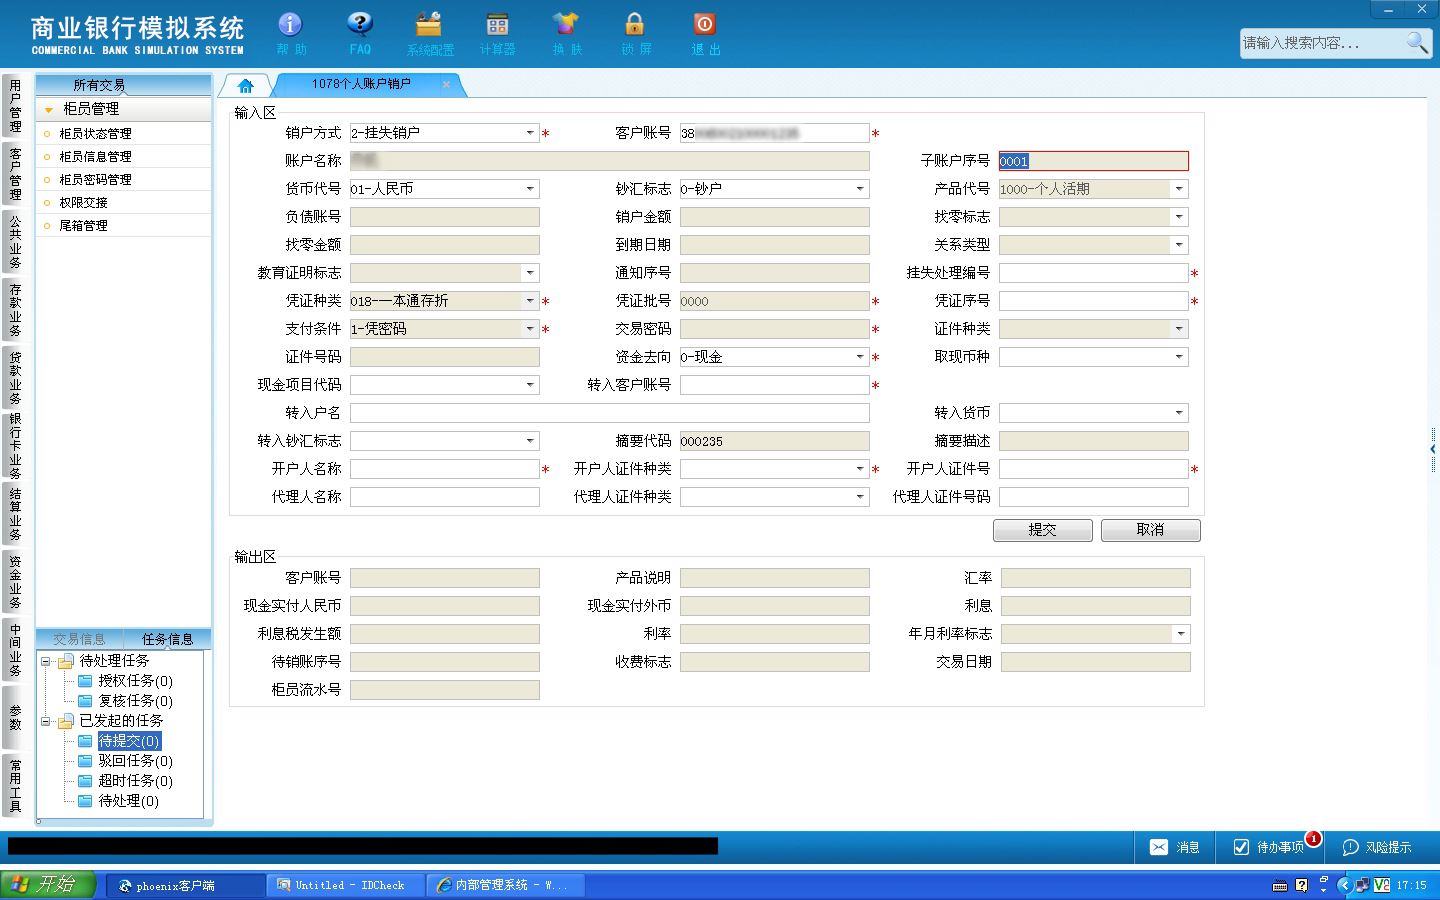
Task: Open the 开户人证件种类 dropdown
Action: click(860, 469)
